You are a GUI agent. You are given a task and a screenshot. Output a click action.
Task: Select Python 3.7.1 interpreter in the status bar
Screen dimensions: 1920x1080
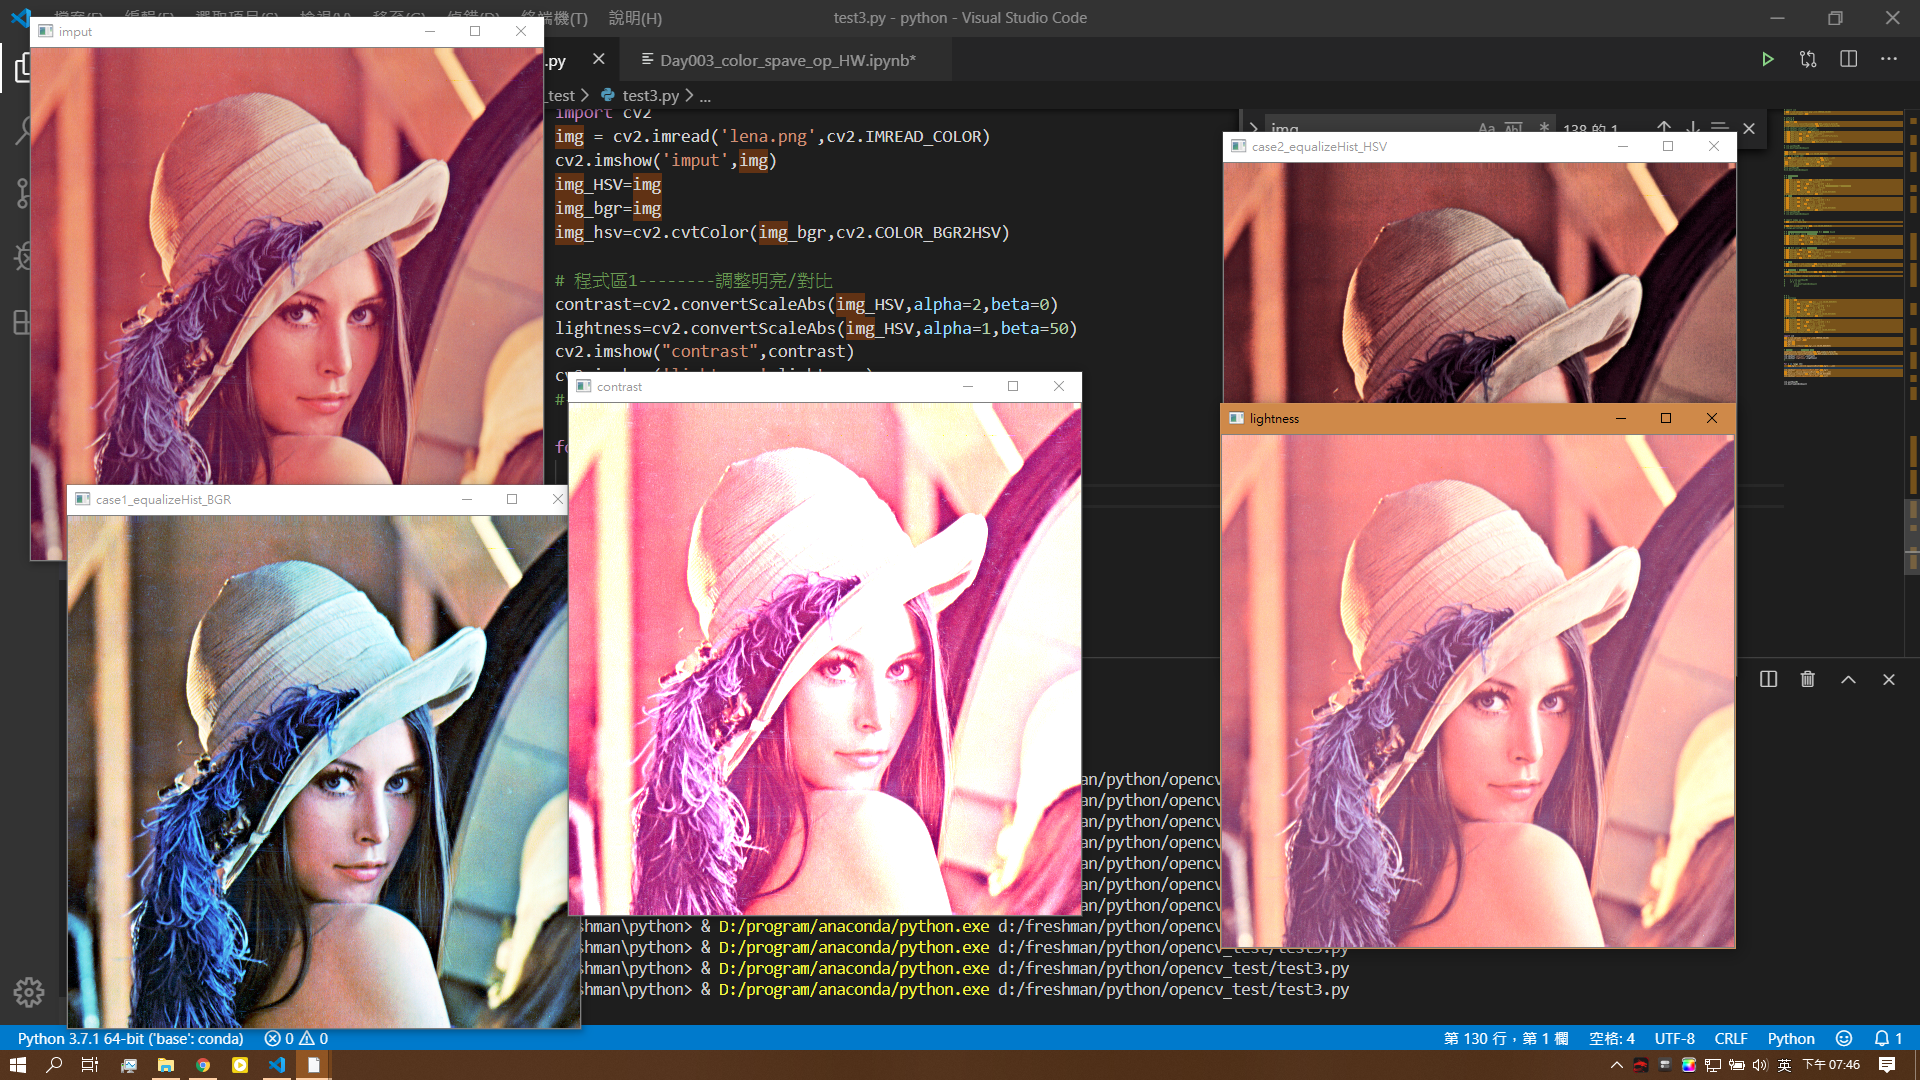pyautogui.click(x=130, y=1038)
